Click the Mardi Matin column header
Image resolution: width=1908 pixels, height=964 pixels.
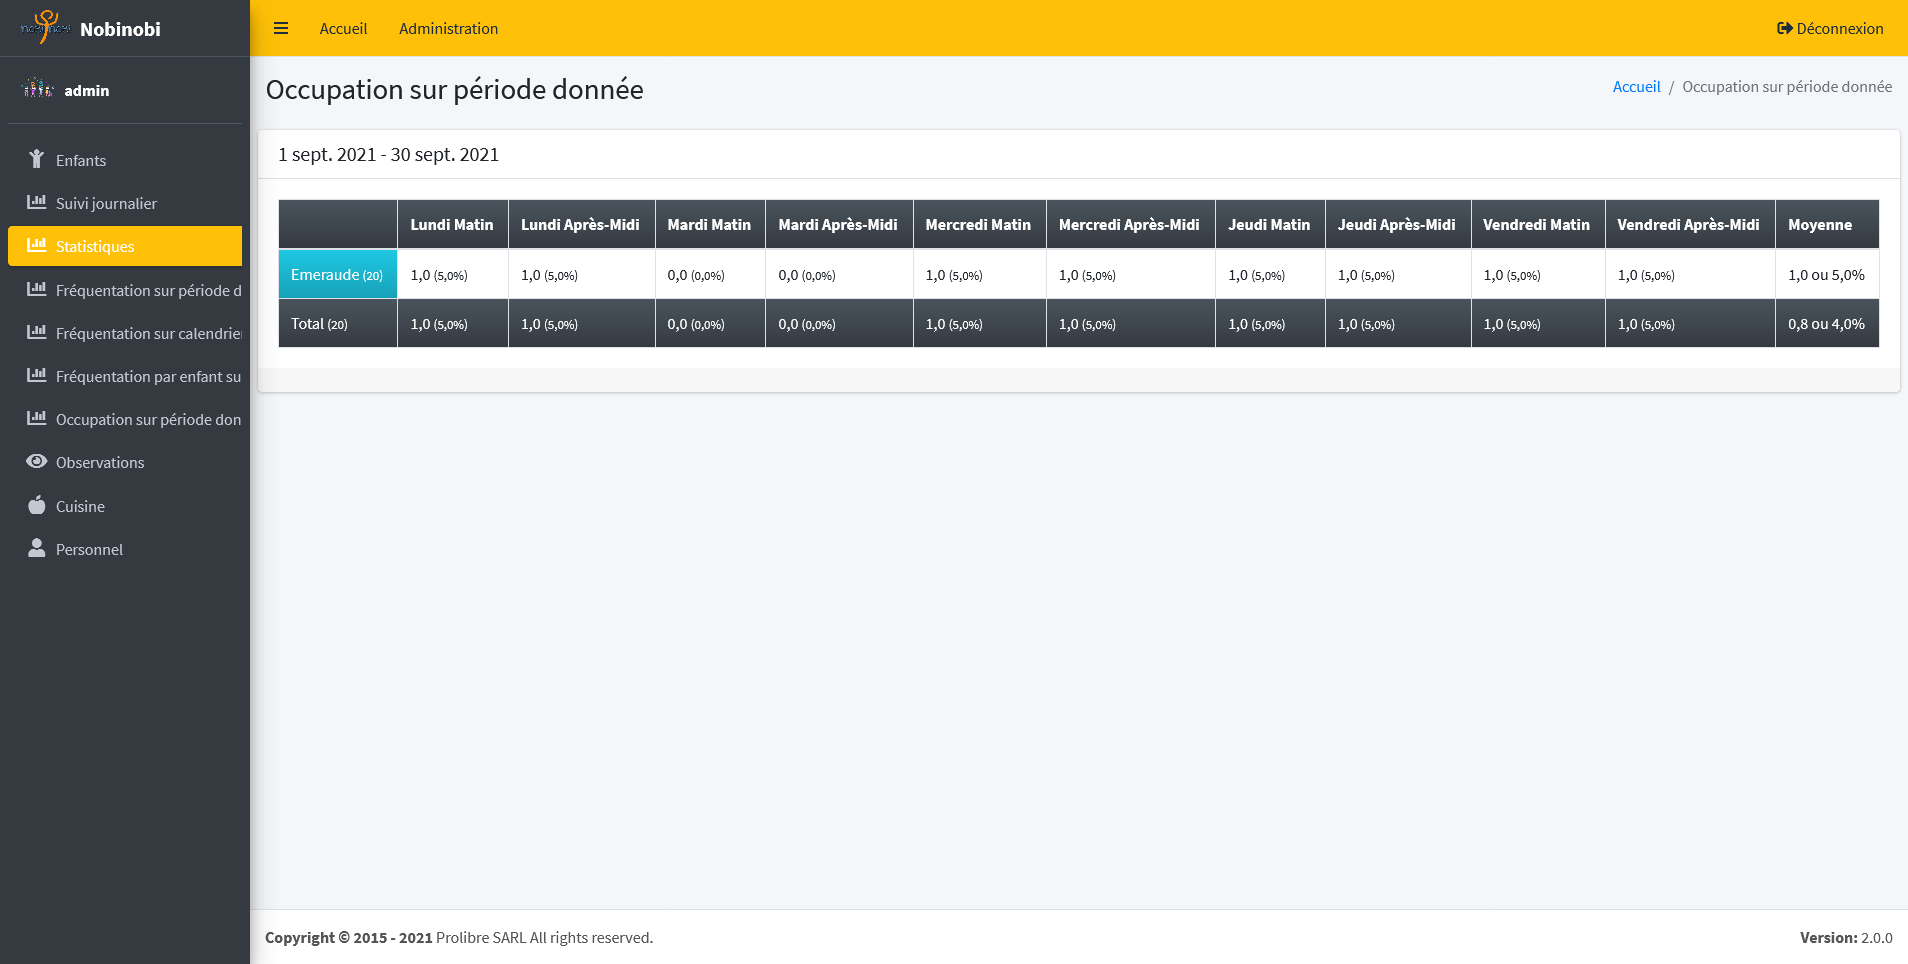710,224
